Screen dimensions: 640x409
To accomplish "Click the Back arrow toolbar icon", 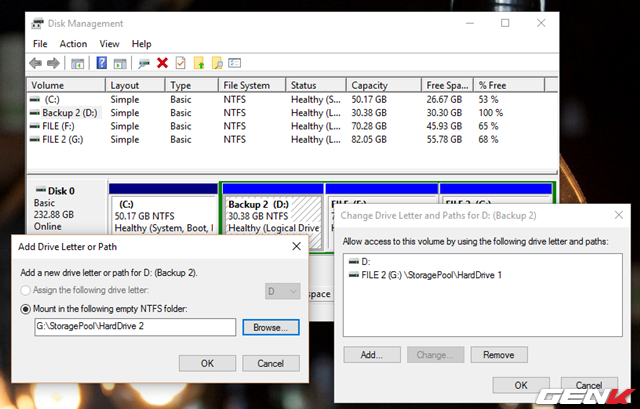I will tap(37, 63).
